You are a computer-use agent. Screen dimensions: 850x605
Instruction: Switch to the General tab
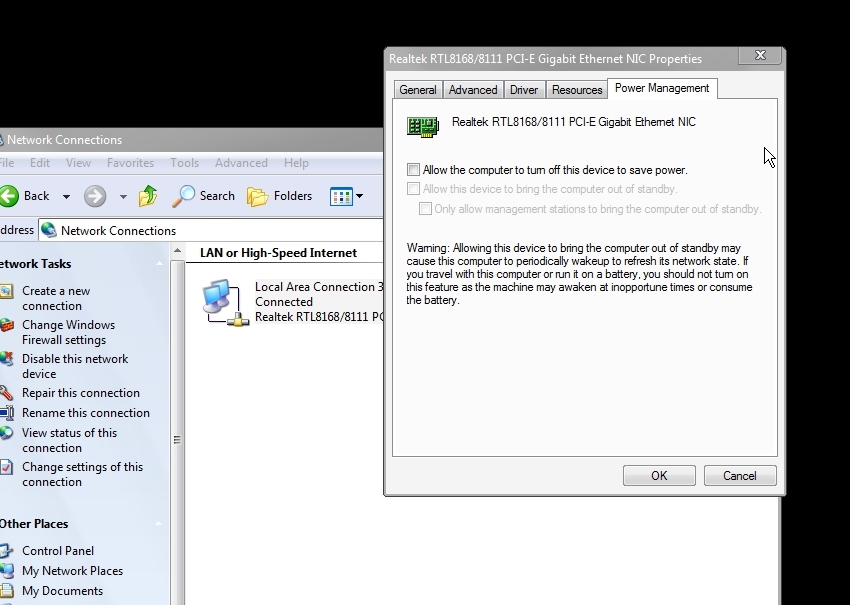[418, 90]
